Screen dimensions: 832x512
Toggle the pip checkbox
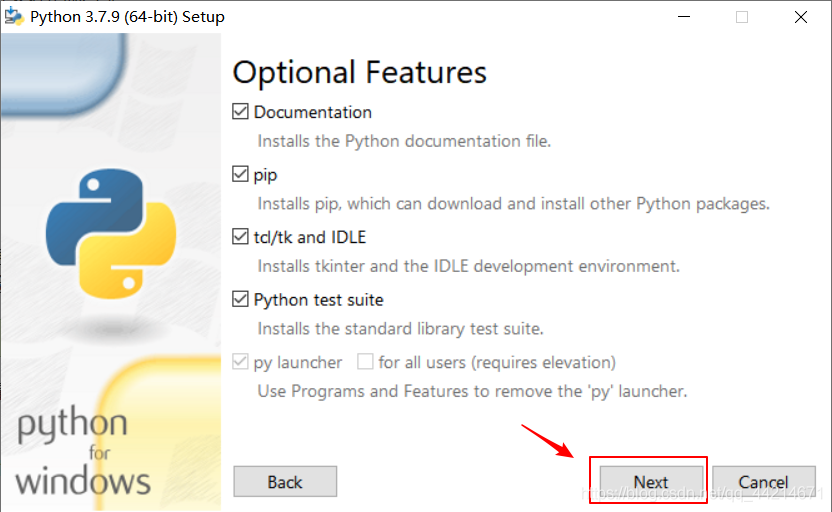coord(240,174)
